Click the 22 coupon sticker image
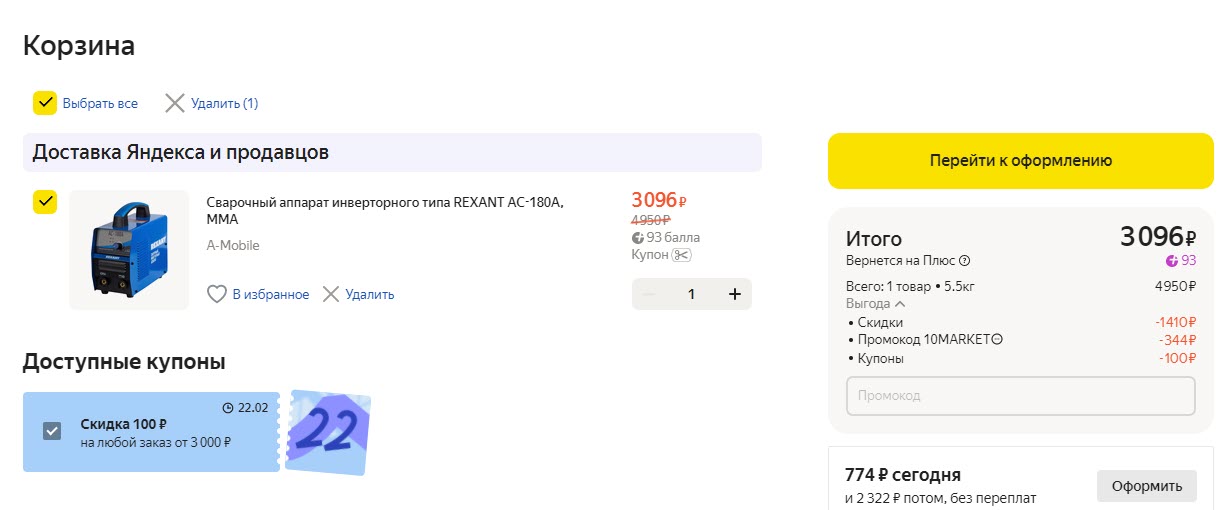Viewport: 1222px width, 510px height. [x=328, y=431]
